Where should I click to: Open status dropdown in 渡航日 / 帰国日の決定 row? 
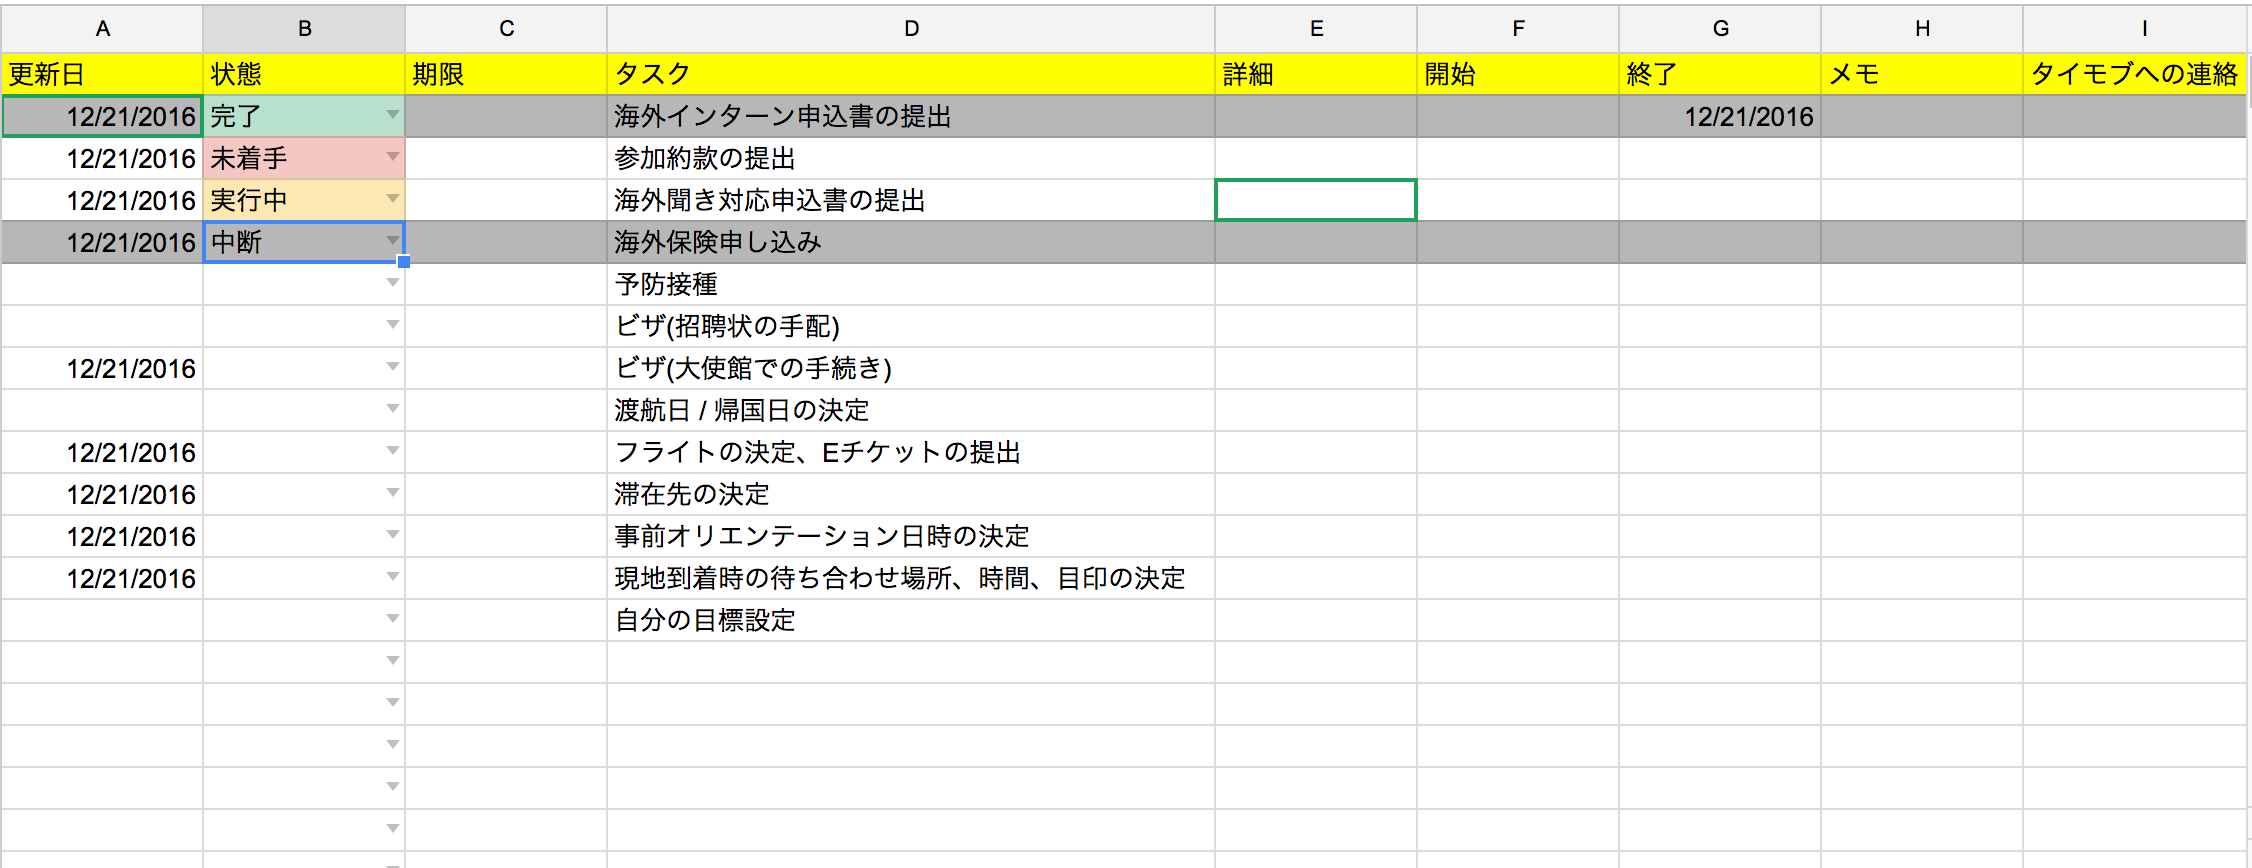(x=393, y=409)
